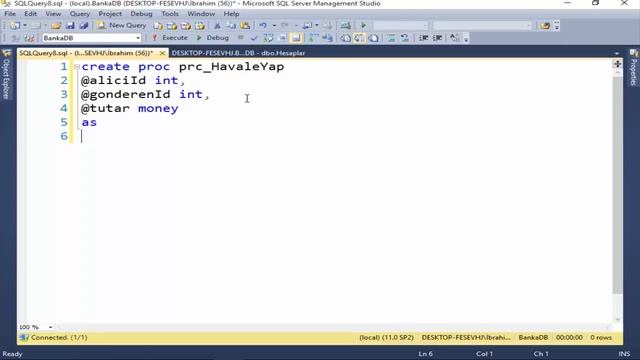Click the Save All icon

coord(84,25)
